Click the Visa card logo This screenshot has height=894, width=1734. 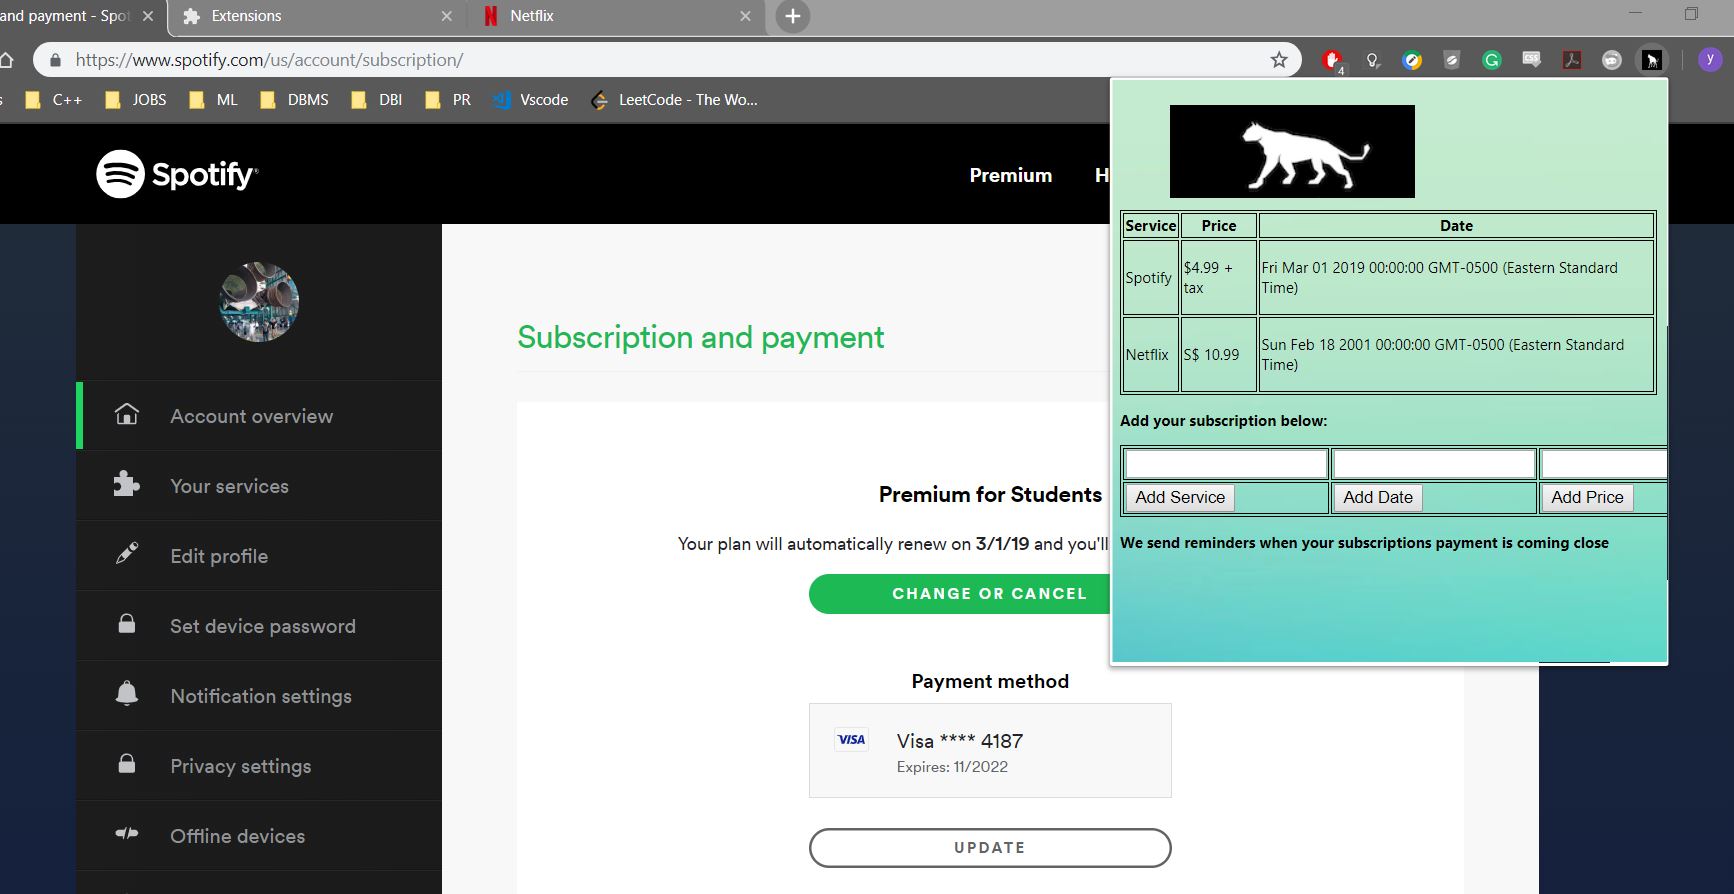pos(852,740)
